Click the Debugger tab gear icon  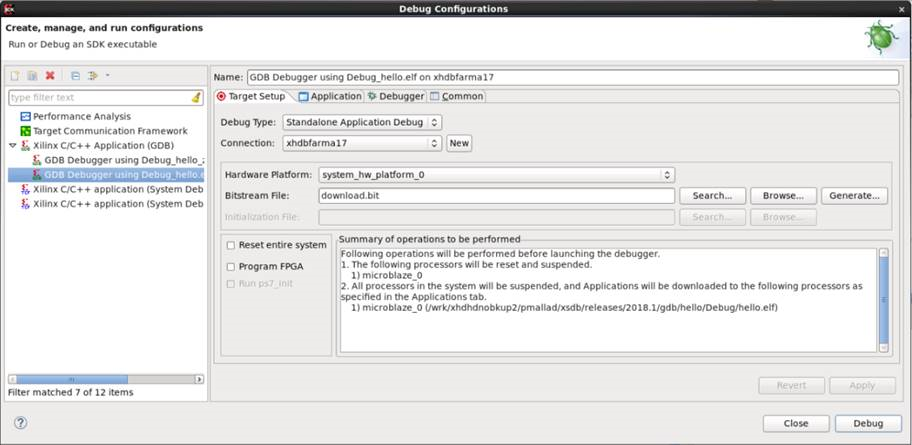click(372, 97)
